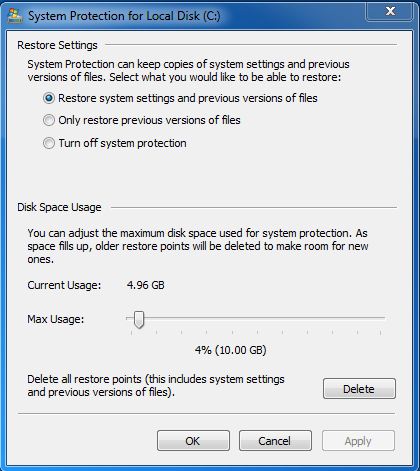Click the 4% (10.00 GB) usage label
The image size is (420, 471).
coord(231,350)
